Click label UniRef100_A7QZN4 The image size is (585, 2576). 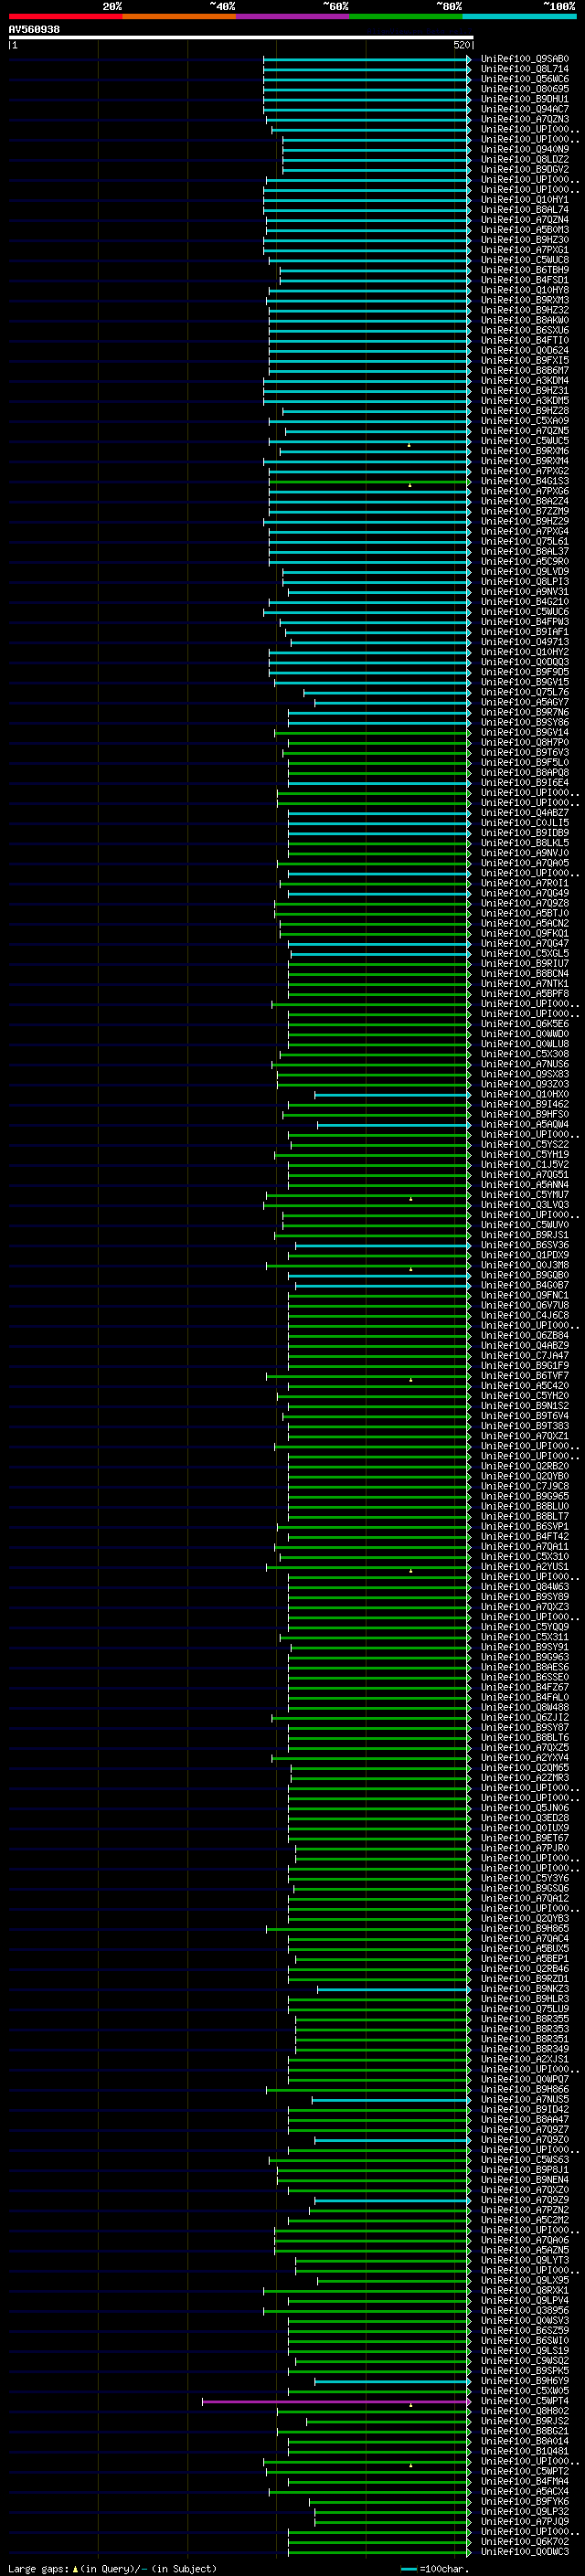(524, 220)
